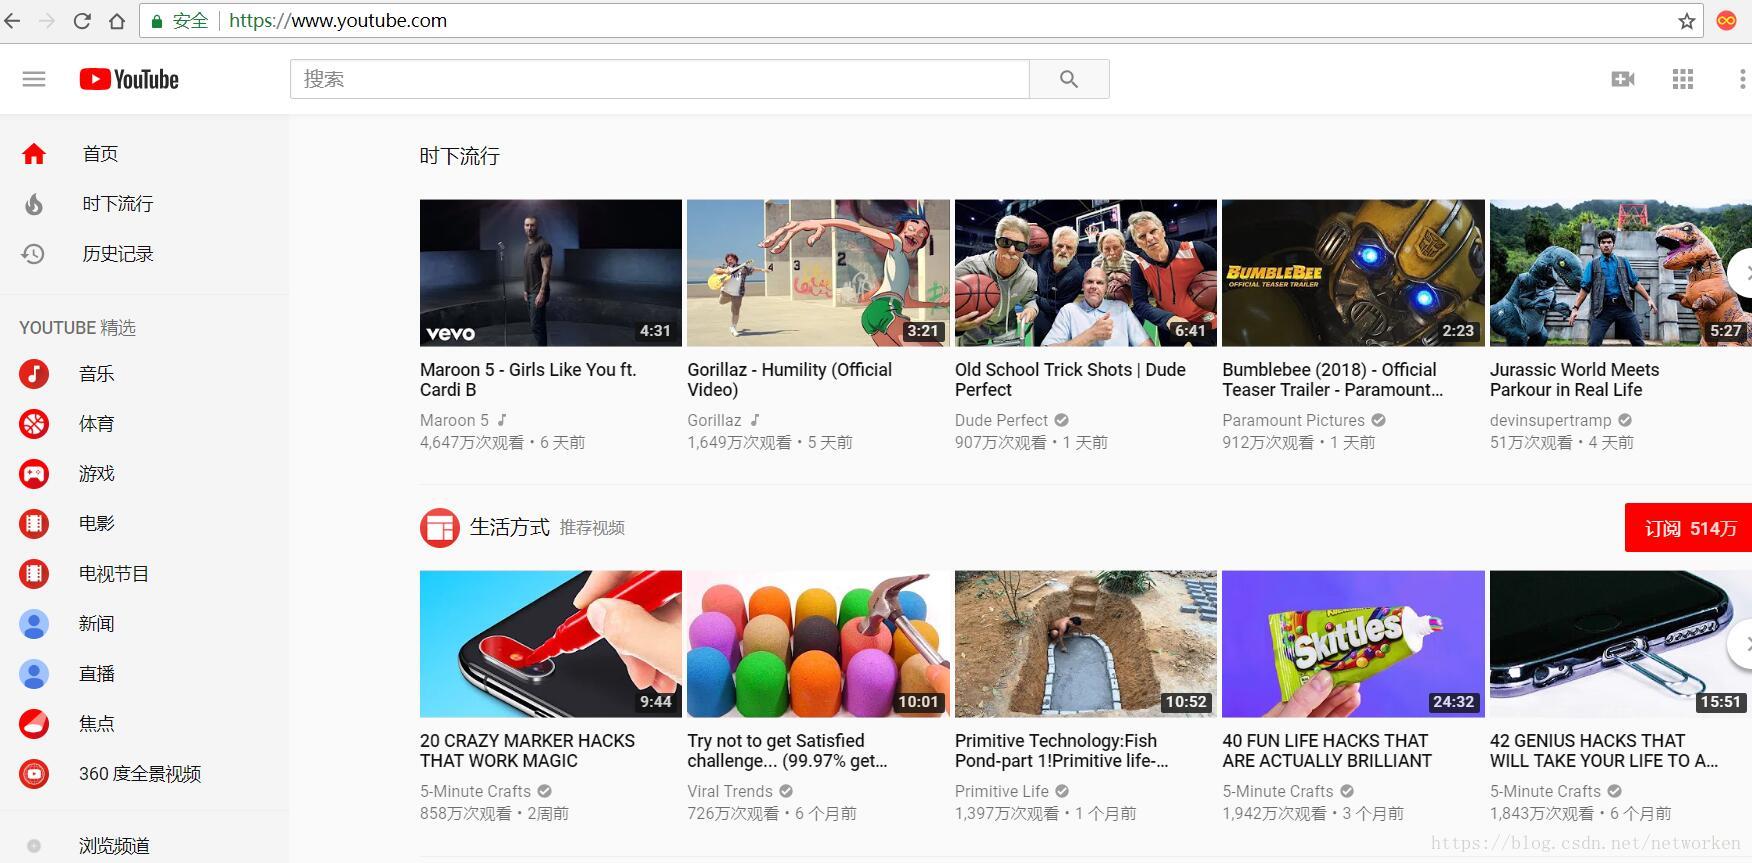This screenshot has height=863, width=1752.
Task: Click the 生活方式 channel red icon
Action: point(439,528)
